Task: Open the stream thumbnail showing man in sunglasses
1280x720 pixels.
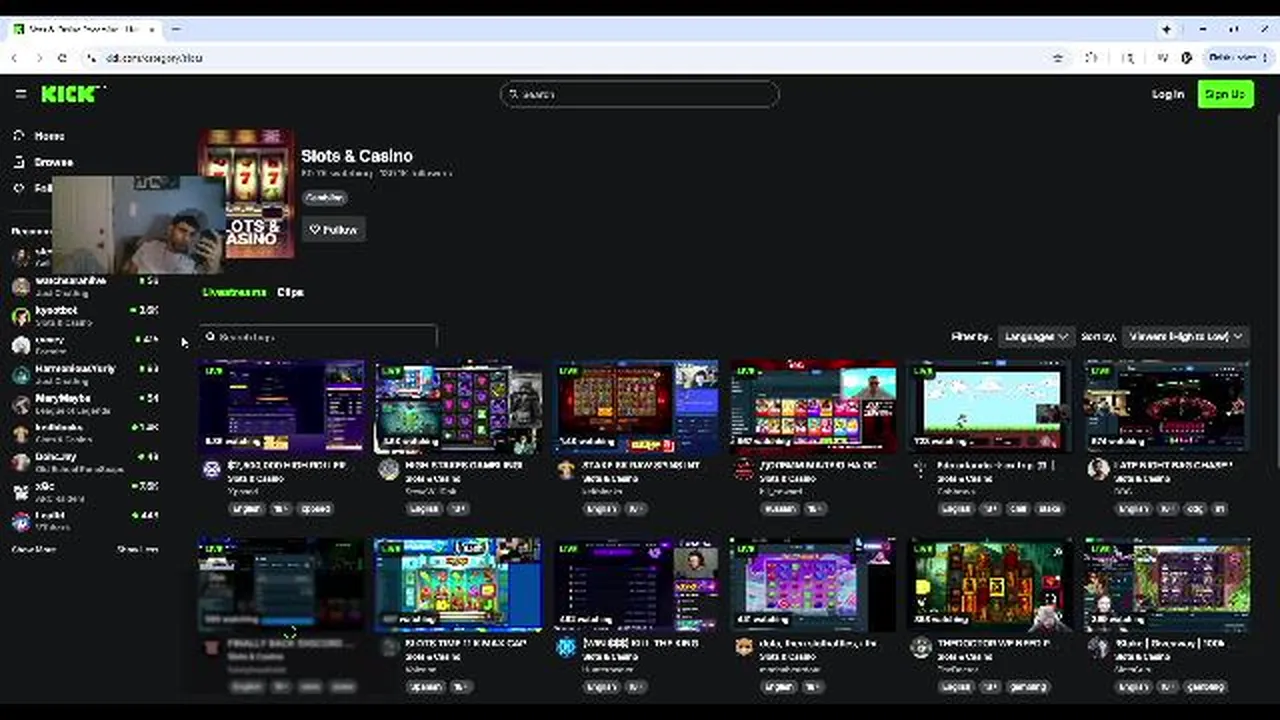Action: click(813, 407)
